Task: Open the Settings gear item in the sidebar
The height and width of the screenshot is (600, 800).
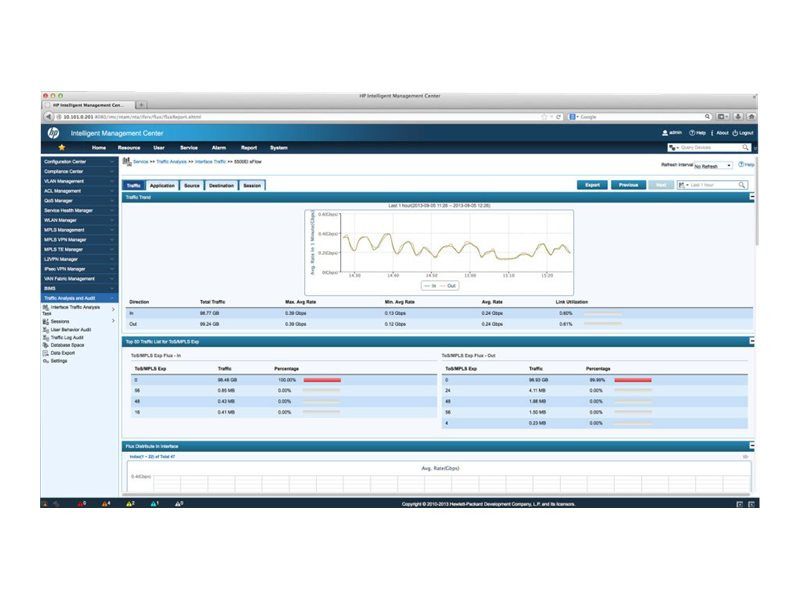Action: (x=55, y=361)
